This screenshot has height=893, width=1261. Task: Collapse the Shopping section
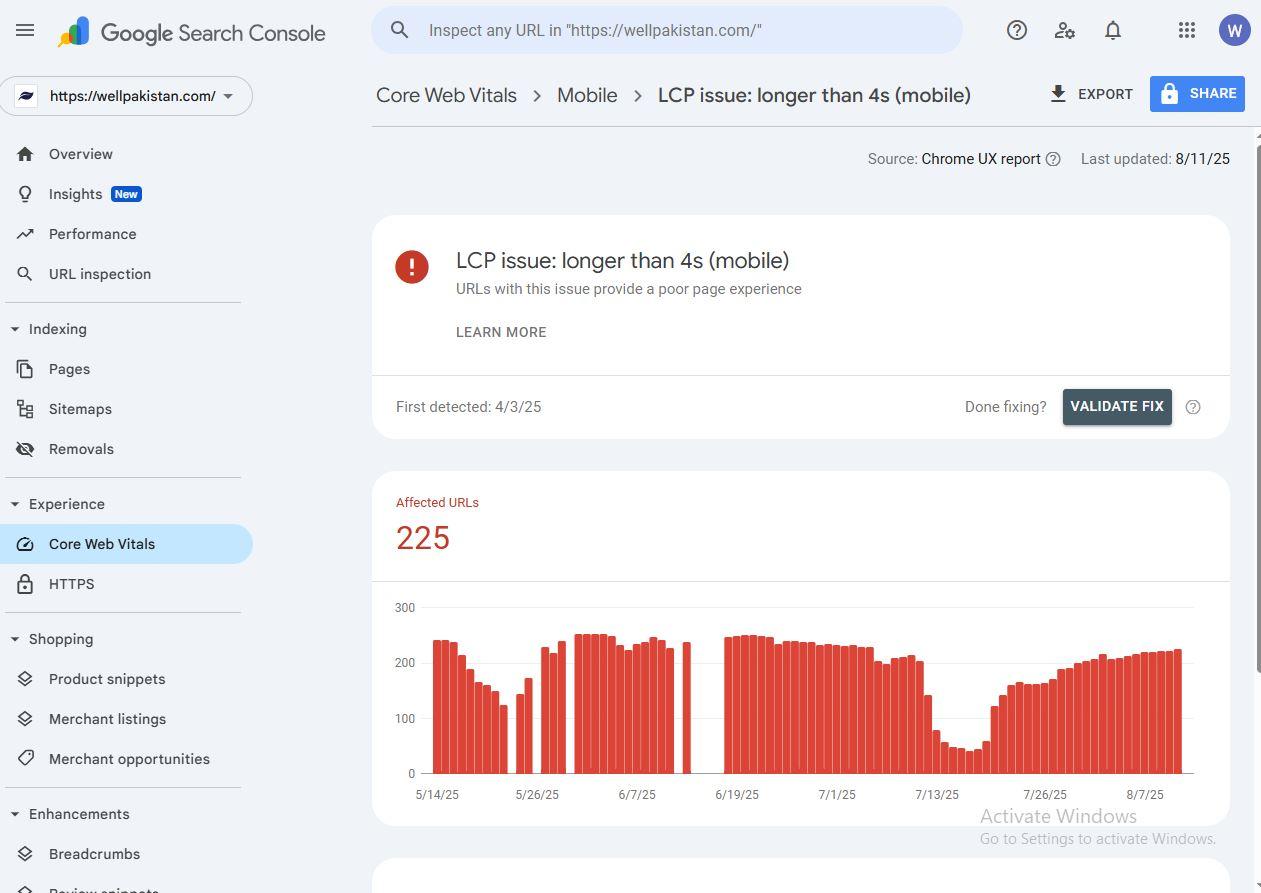(15, 639)
